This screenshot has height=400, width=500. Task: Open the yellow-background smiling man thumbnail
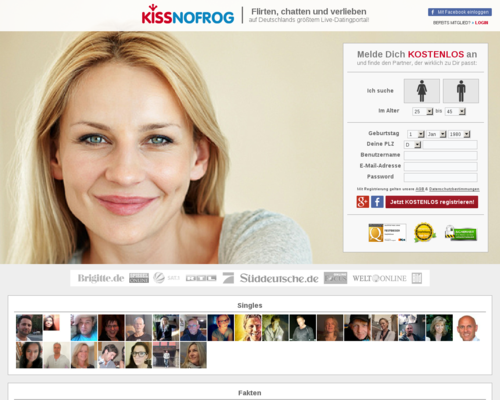click(x=248, y=328)
